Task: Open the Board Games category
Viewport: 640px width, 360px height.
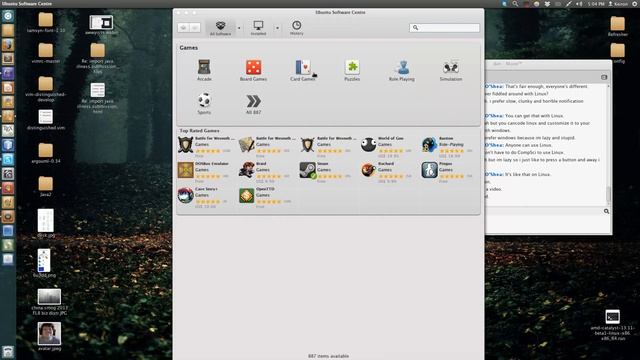Action: click(x=253, y=70)
